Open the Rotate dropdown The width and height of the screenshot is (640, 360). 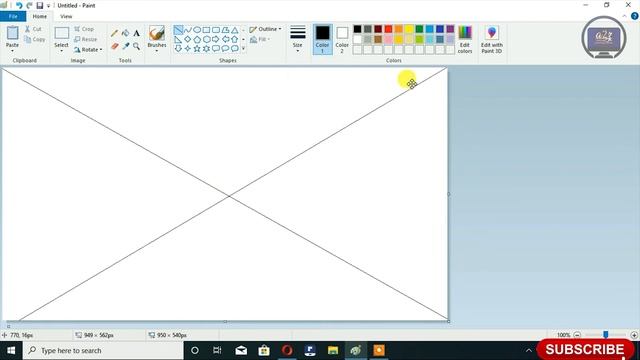tap(88, 49)
